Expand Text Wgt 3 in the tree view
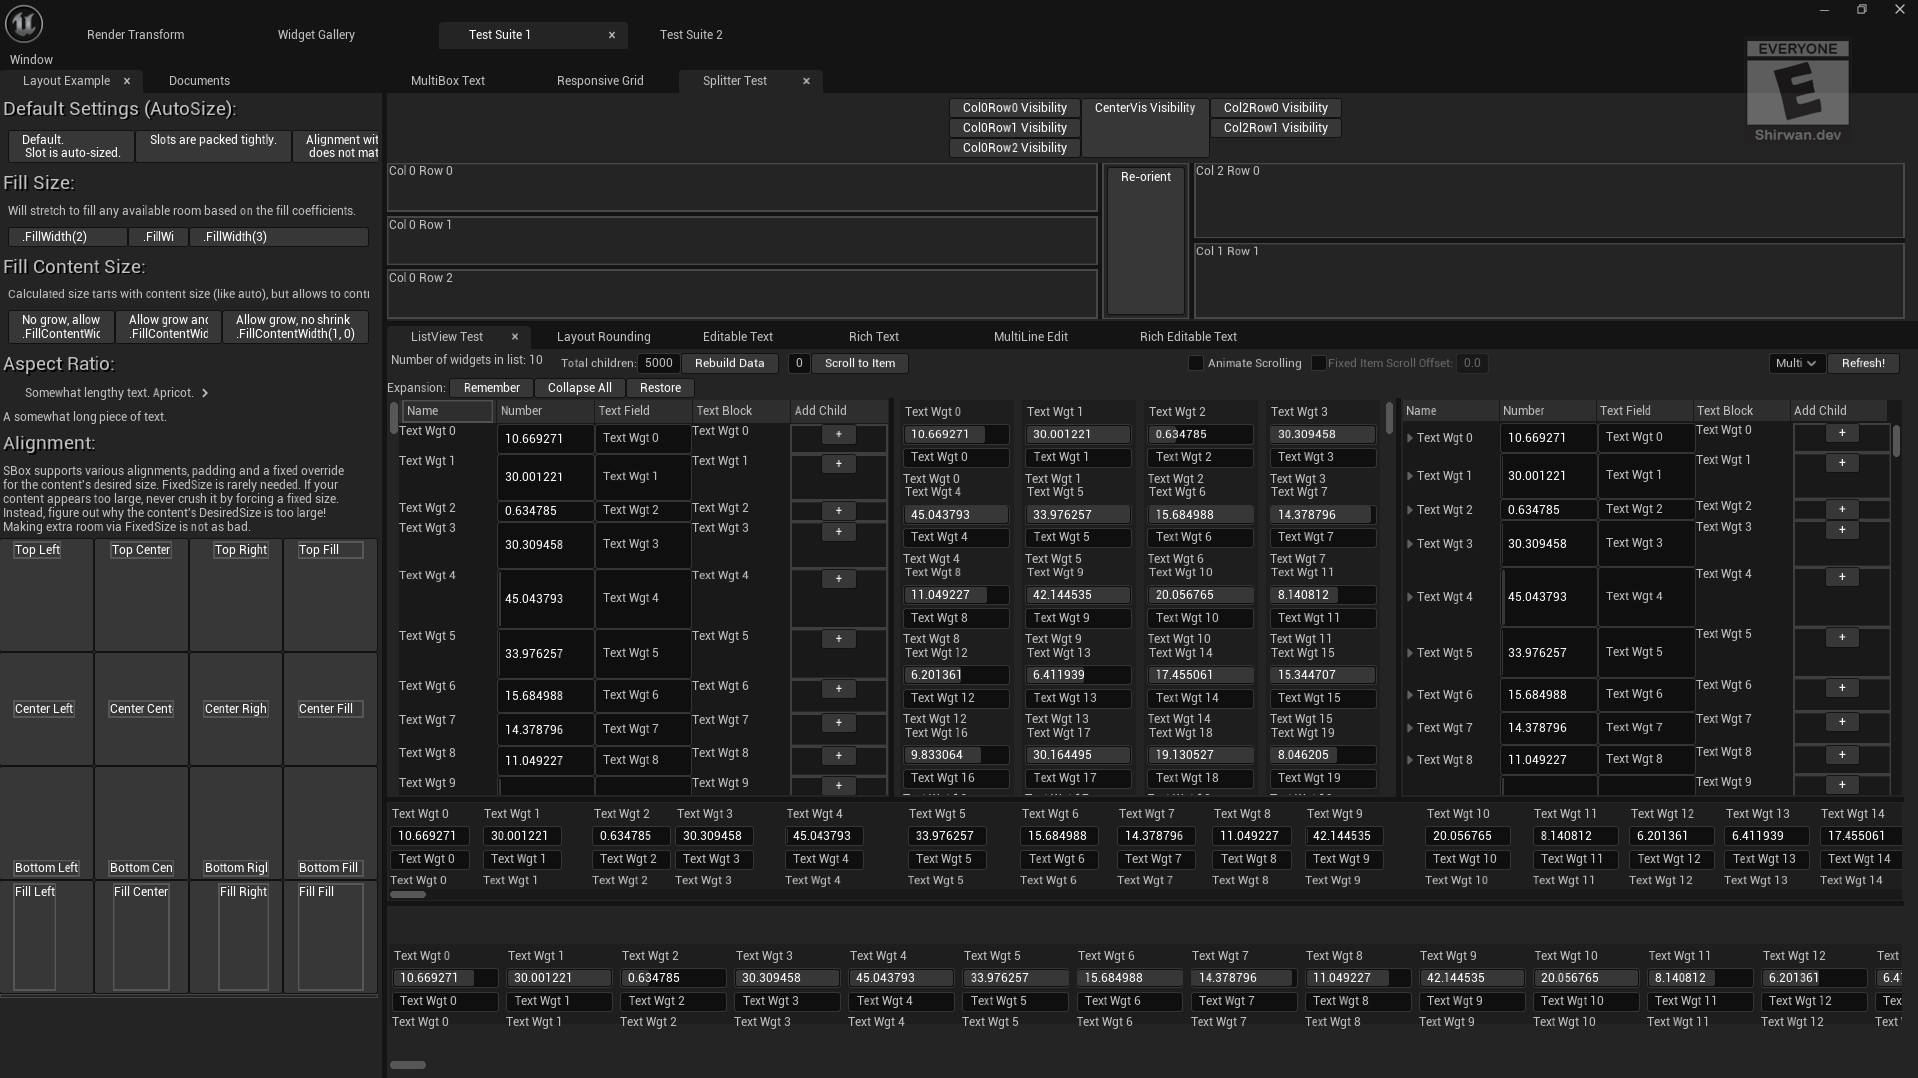Image resolution: width=1918 pixels, height=1078 pixels. [x=1410, y=544]
